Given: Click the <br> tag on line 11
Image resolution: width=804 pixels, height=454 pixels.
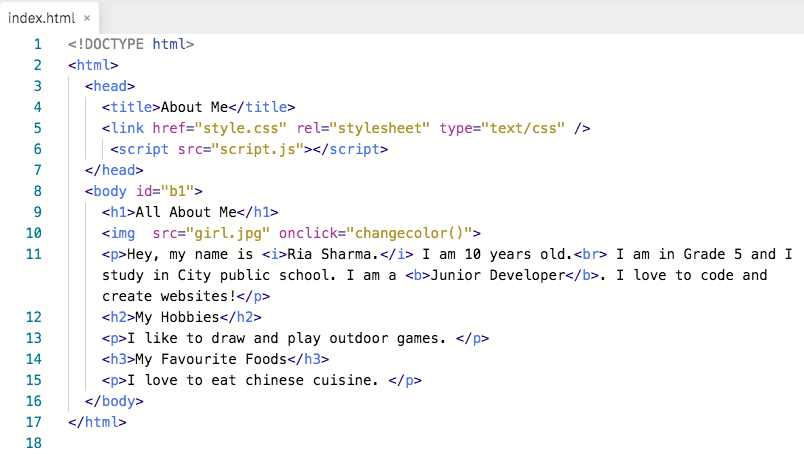Looking at the screenshot, I should click(x=591, y=254).
